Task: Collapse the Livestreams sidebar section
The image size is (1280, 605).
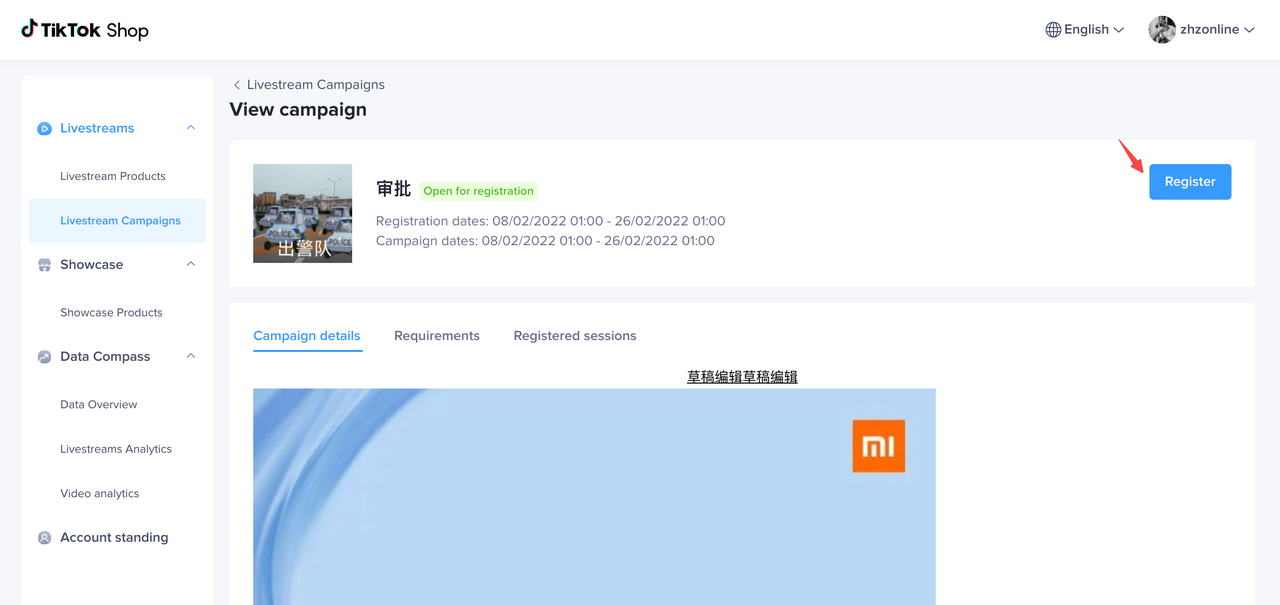Action: (191, 128)
